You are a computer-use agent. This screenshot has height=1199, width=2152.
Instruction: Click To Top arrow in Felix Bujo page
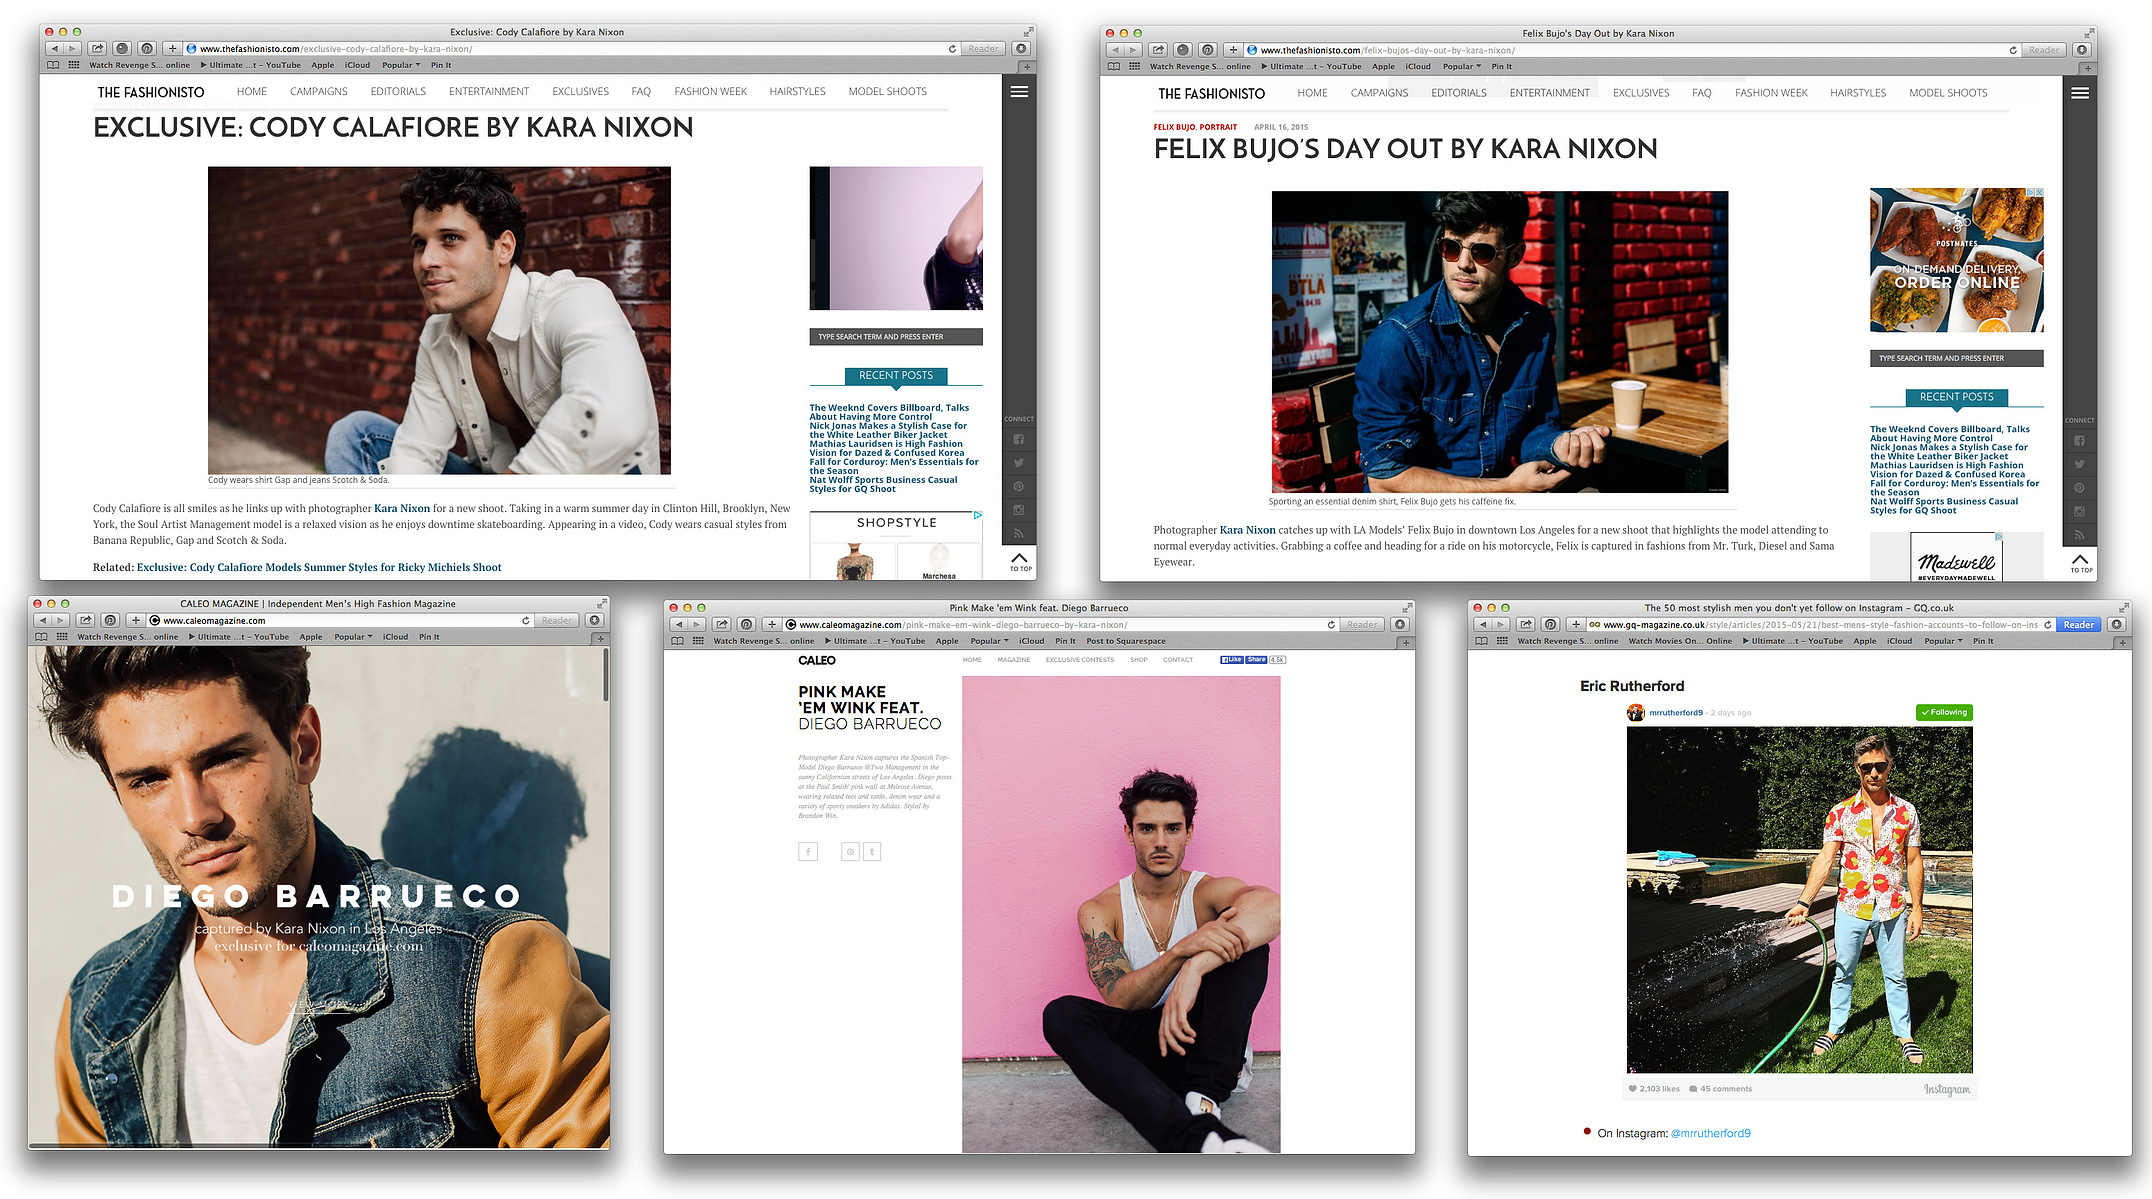point(2080,562)
